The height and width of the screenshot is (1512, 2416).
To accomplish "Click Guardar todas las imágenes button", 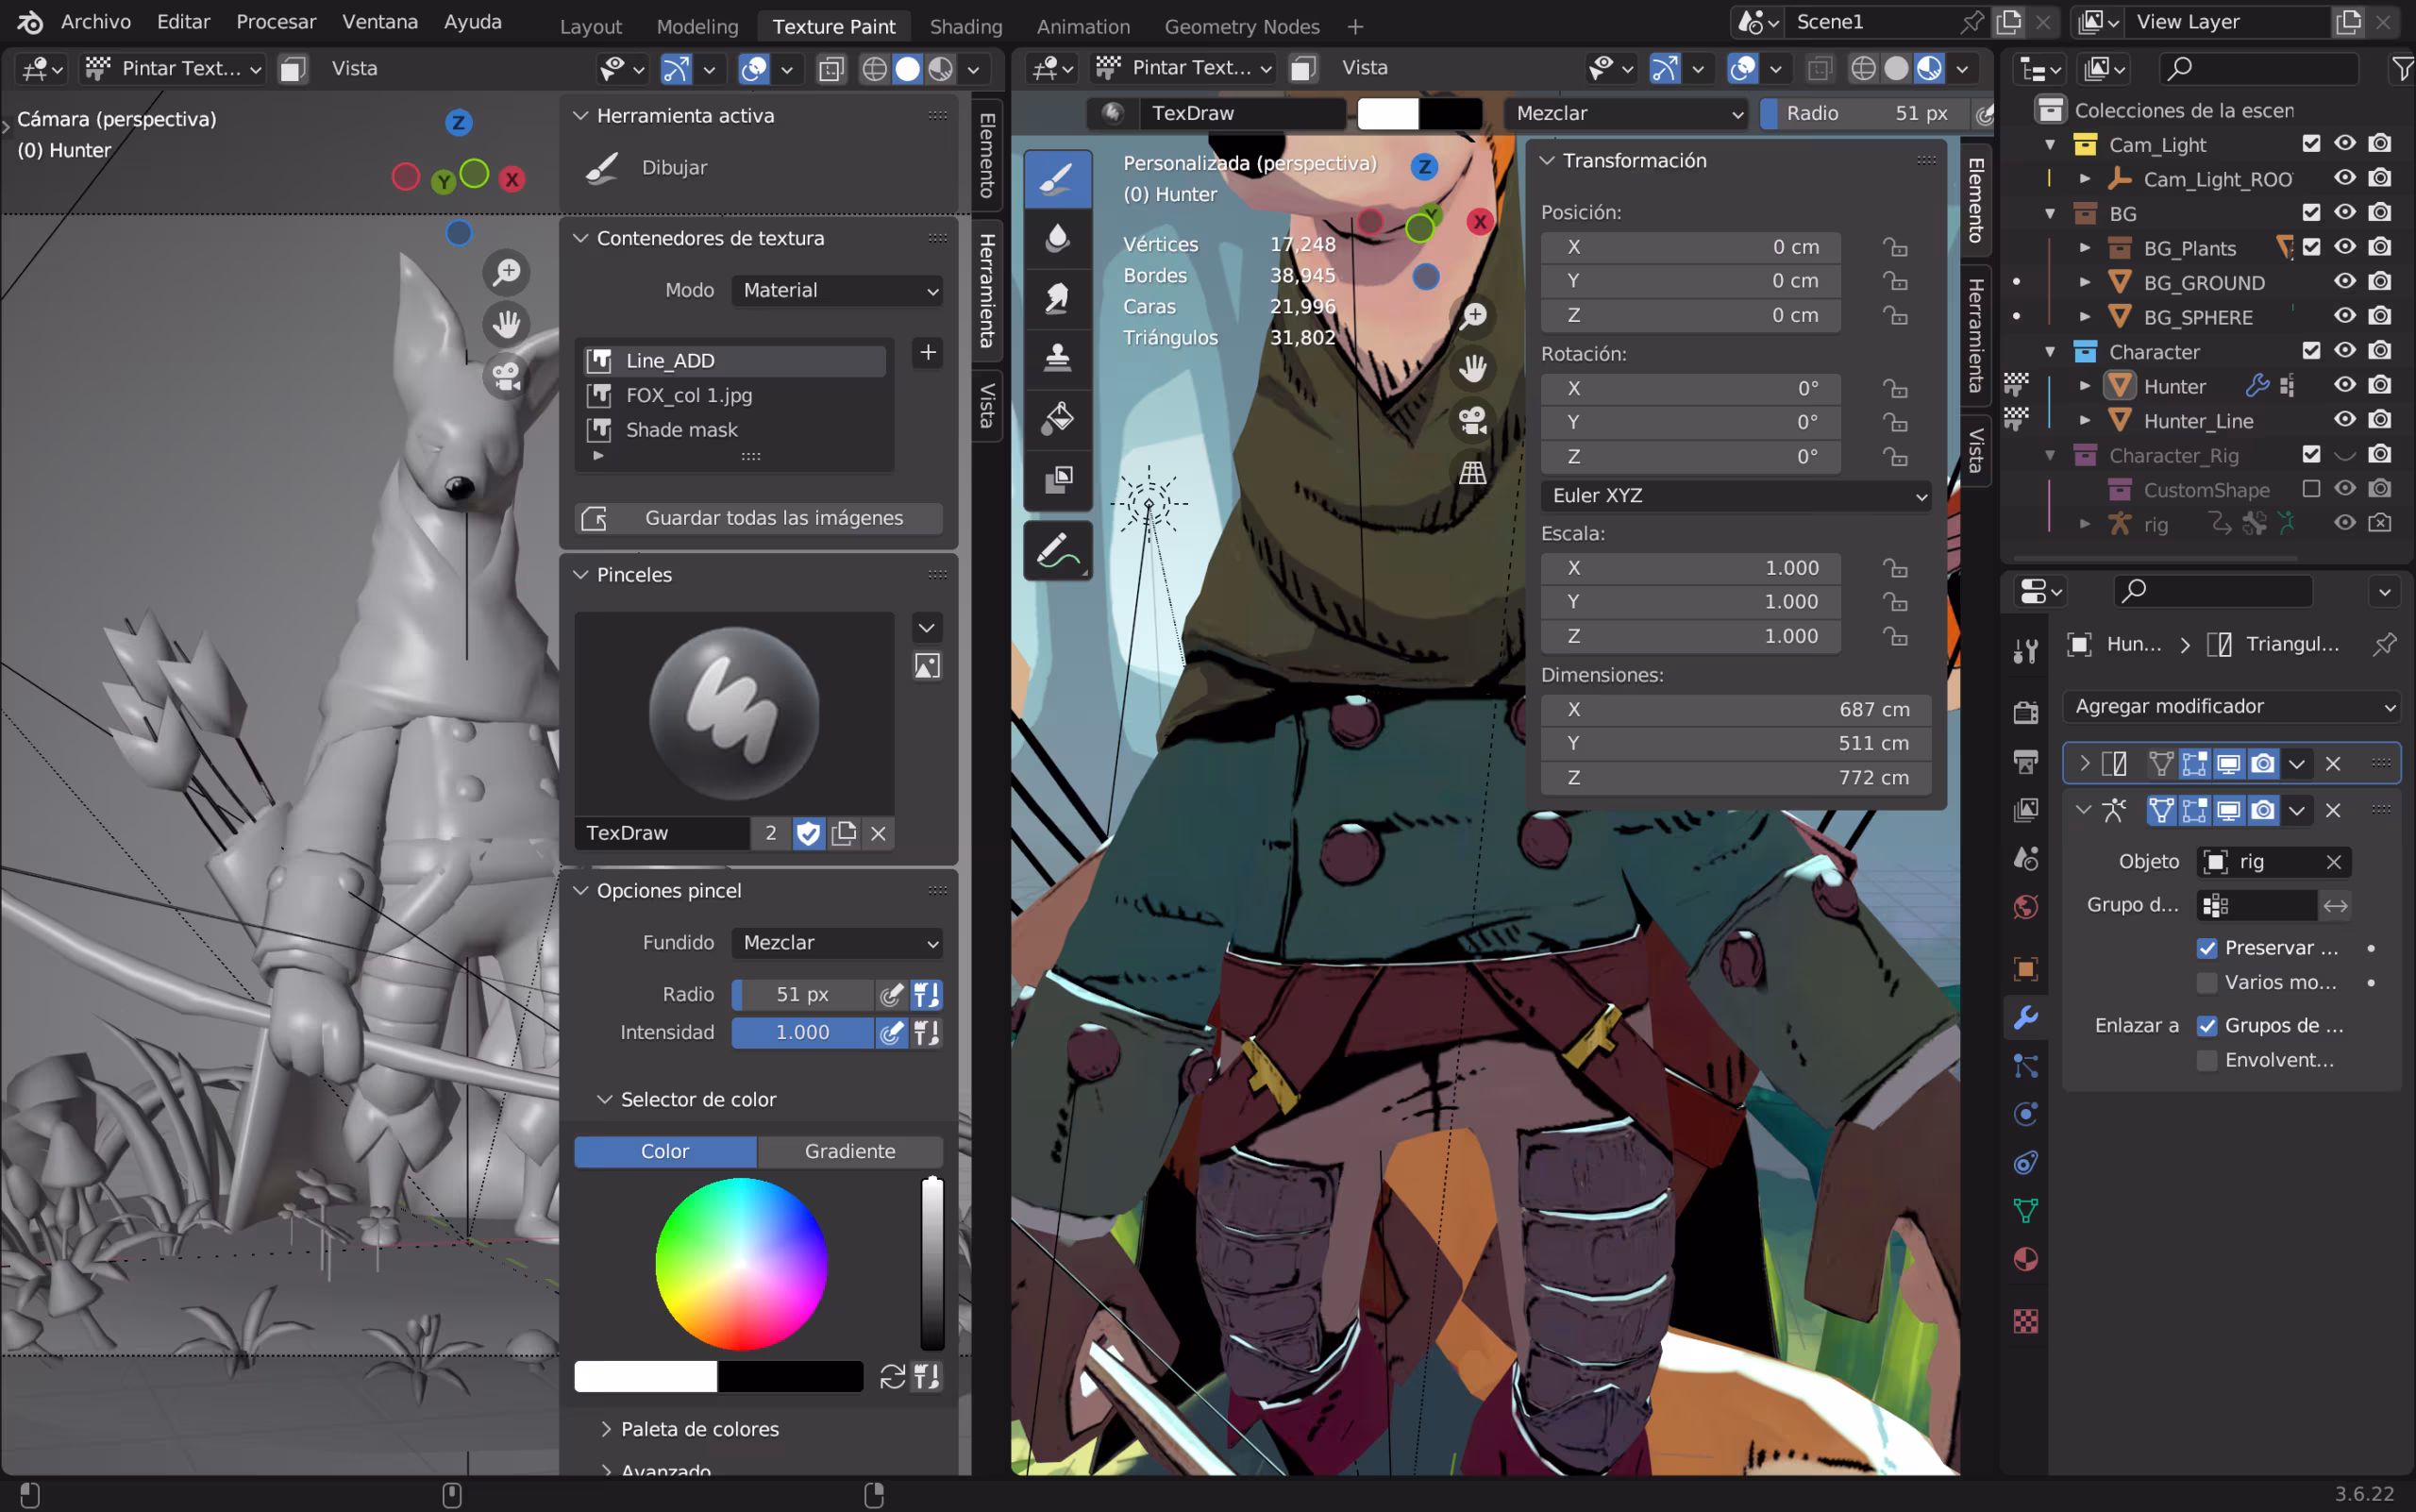I will pos(759,518).
